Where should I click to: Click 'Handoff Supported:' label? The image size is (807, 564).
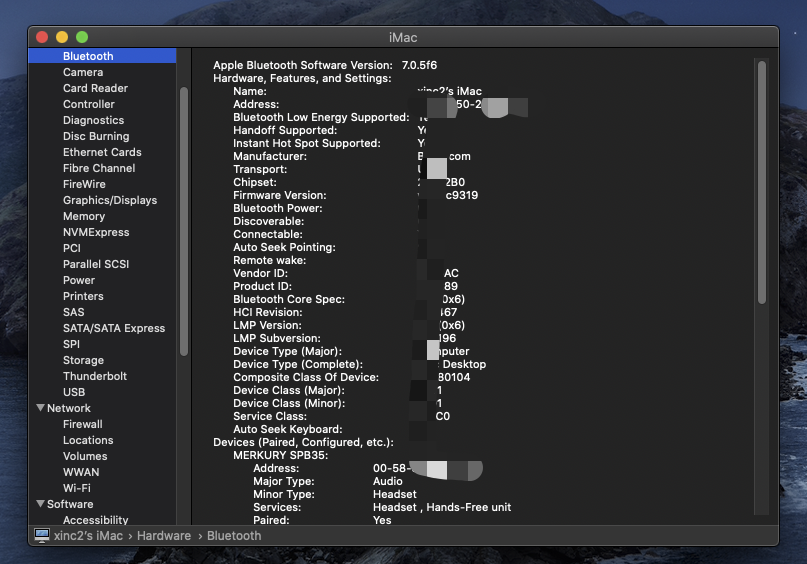285,130
